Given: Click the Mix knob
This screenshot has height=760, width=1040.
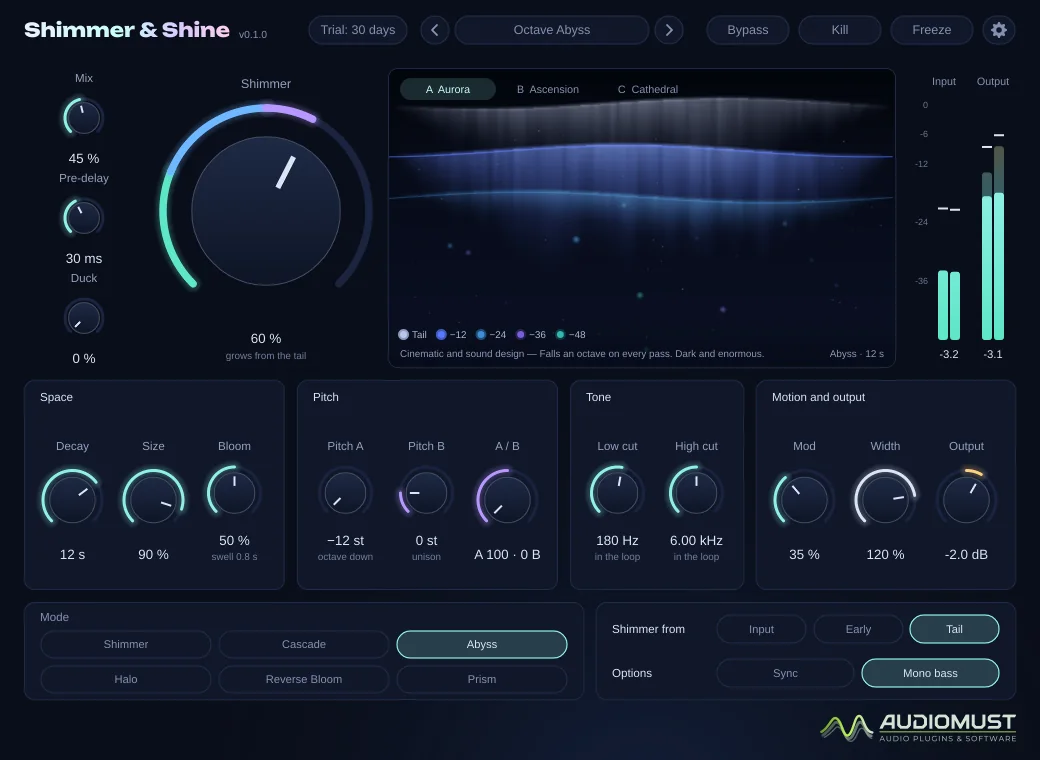Looking at the screenshot, I should pyautogui.click(x=84, y=118).
